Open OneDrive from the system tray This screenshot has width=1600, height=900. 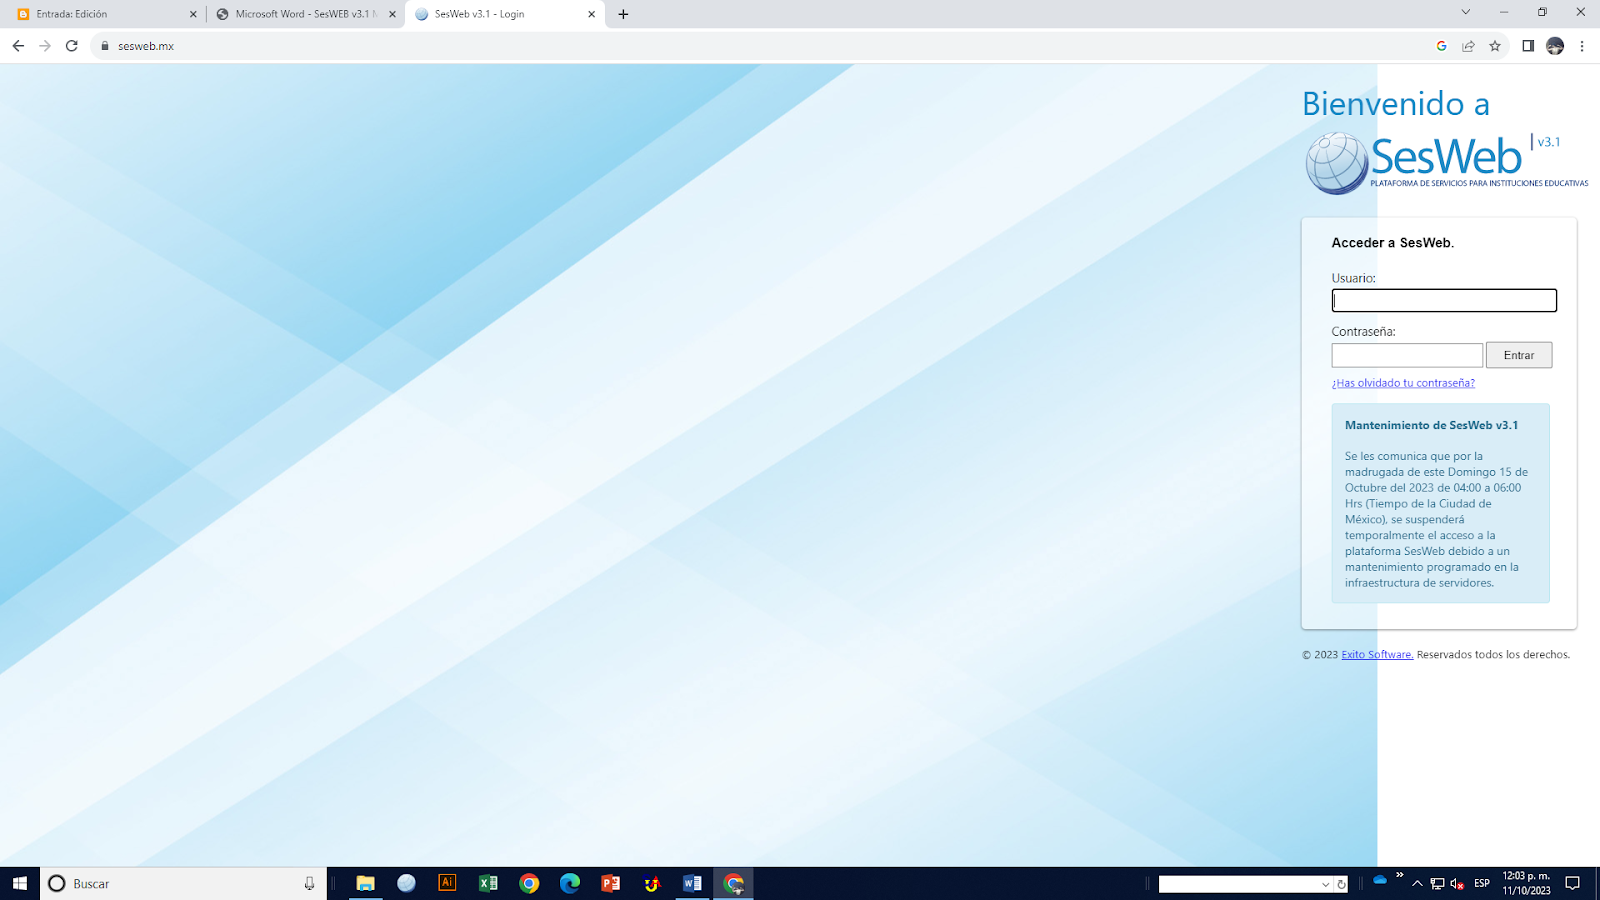(1380, 880)
